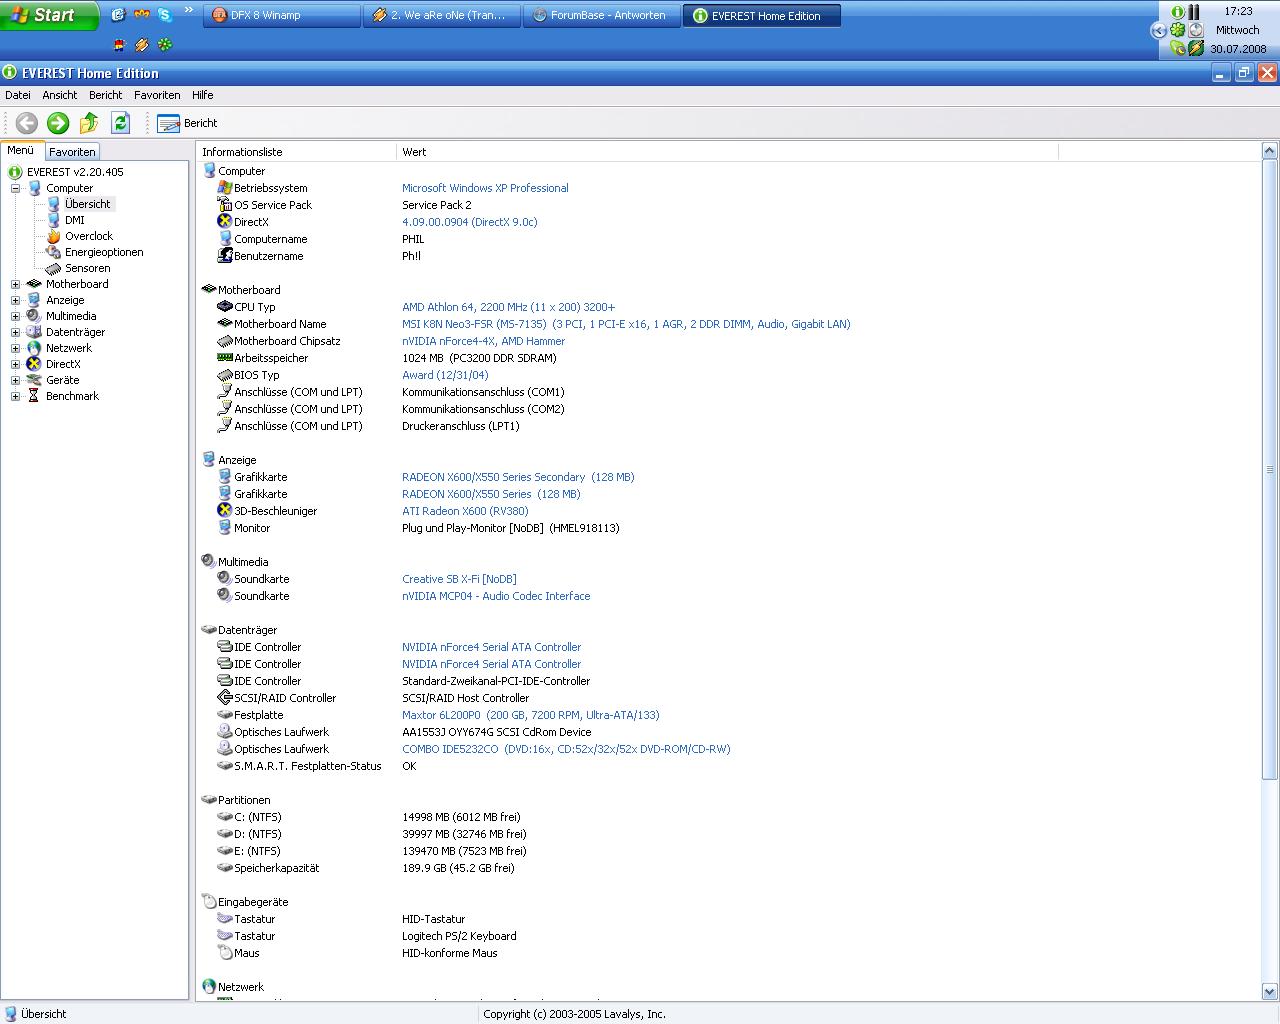Expand the Benchmark tree node
The image size is (1280, 1024).
tap(15, 396)
